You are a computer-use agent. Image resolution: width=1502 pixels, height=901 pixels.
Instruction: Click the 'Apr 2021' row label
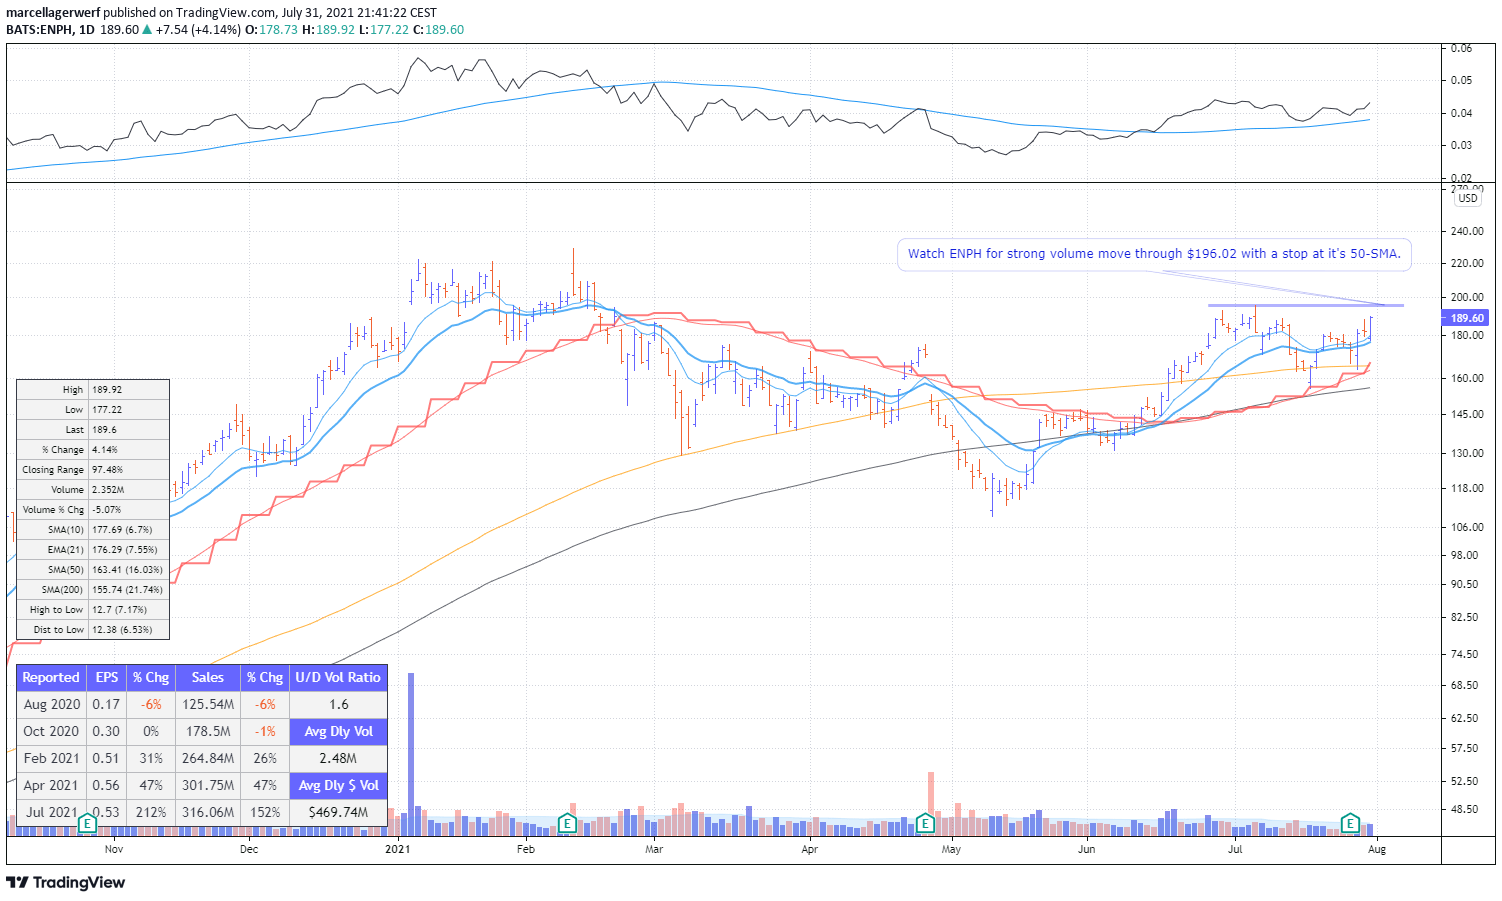tap(51, 786)
